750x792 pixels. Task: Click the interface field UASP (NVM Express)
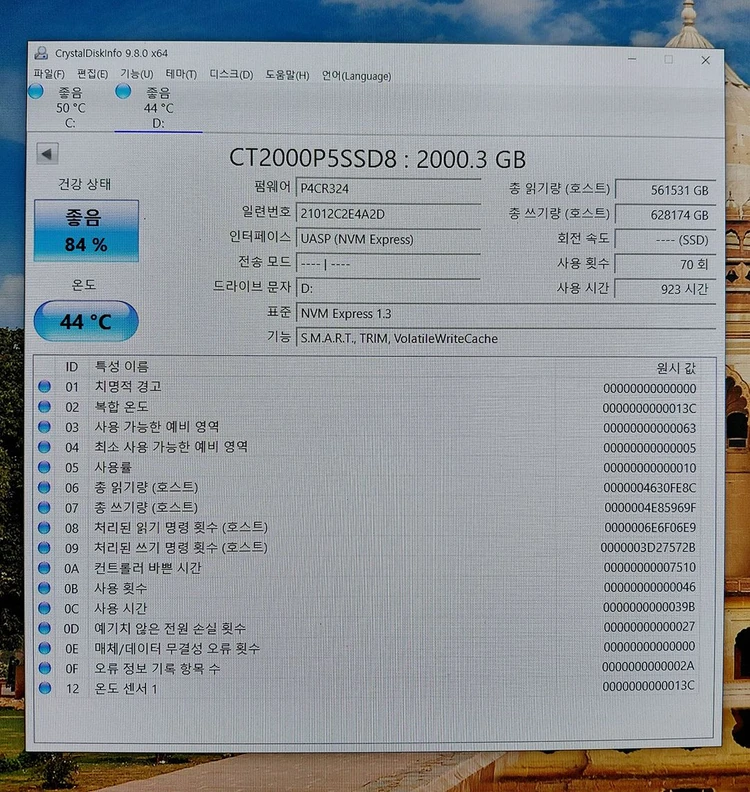tap(388, 239)
